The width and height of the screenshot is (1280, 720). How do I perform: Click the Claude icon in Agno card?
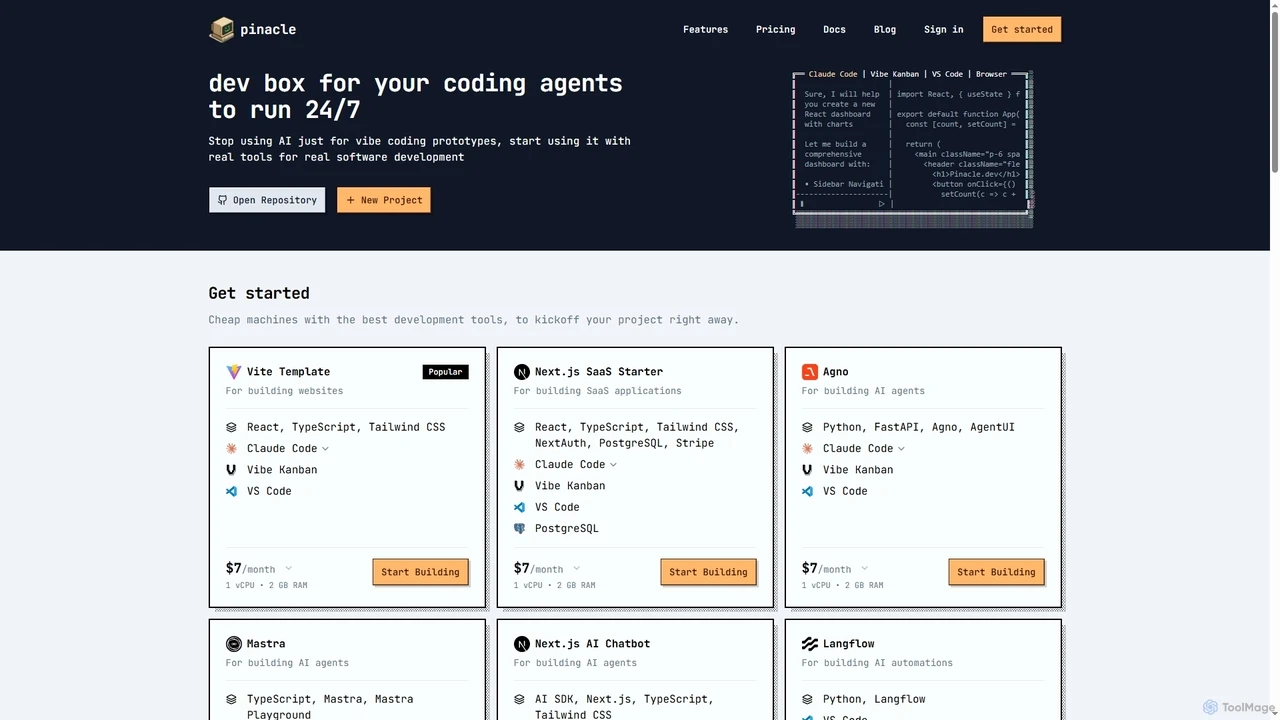tap(807, 449)
